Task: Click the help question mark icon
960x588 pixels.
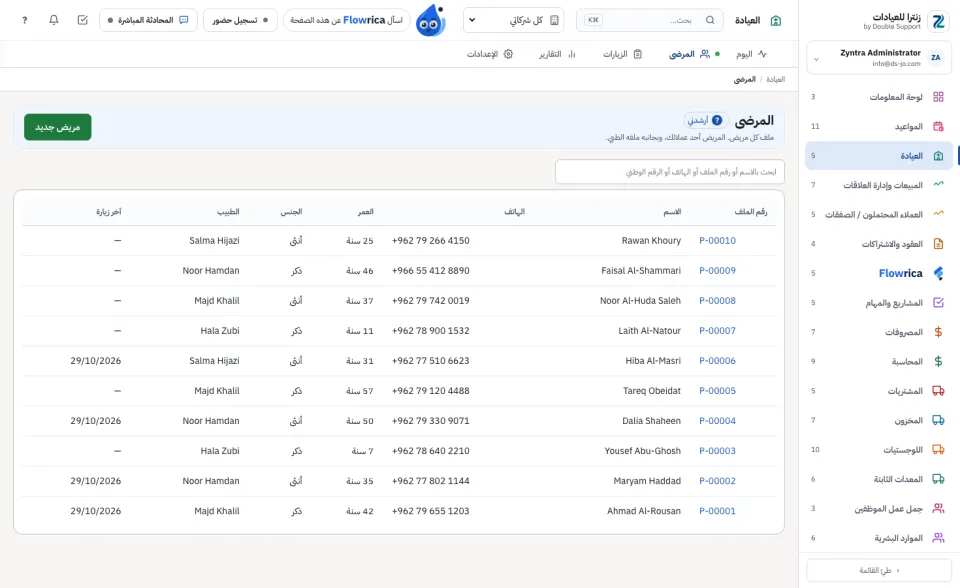Action: point(24,20)
